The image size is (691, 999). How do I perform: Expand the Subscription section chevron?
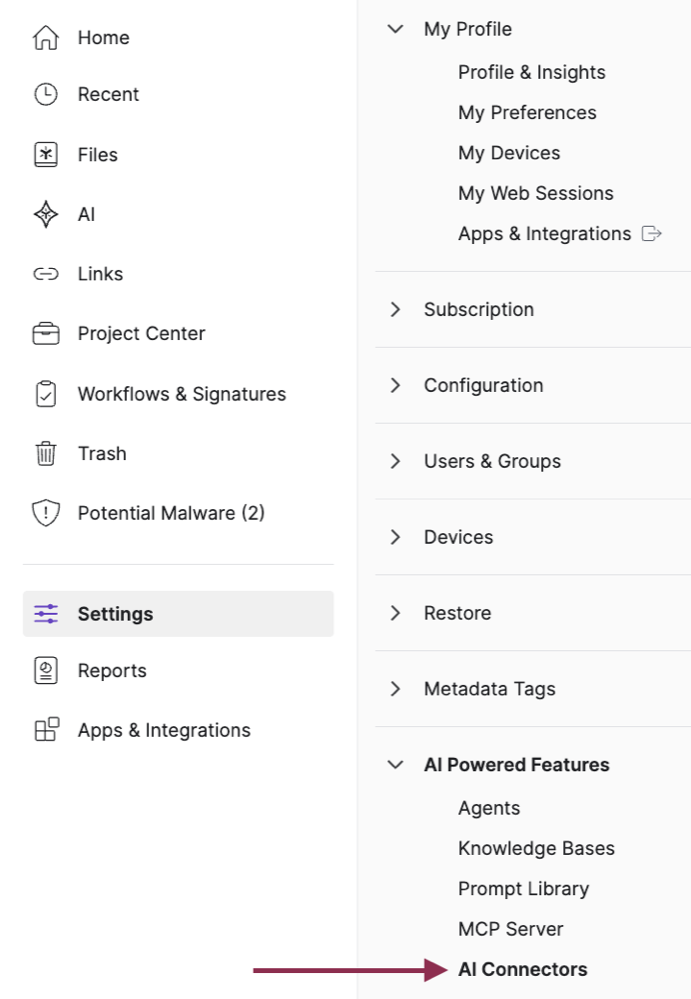click(x=395, y=310)
